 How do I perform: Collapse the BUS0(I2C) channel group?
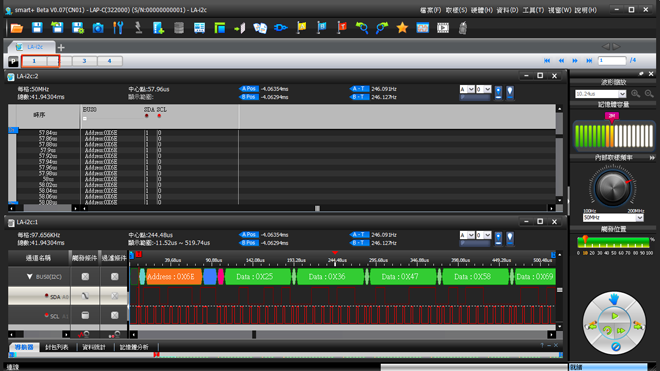tap(29, 277)
